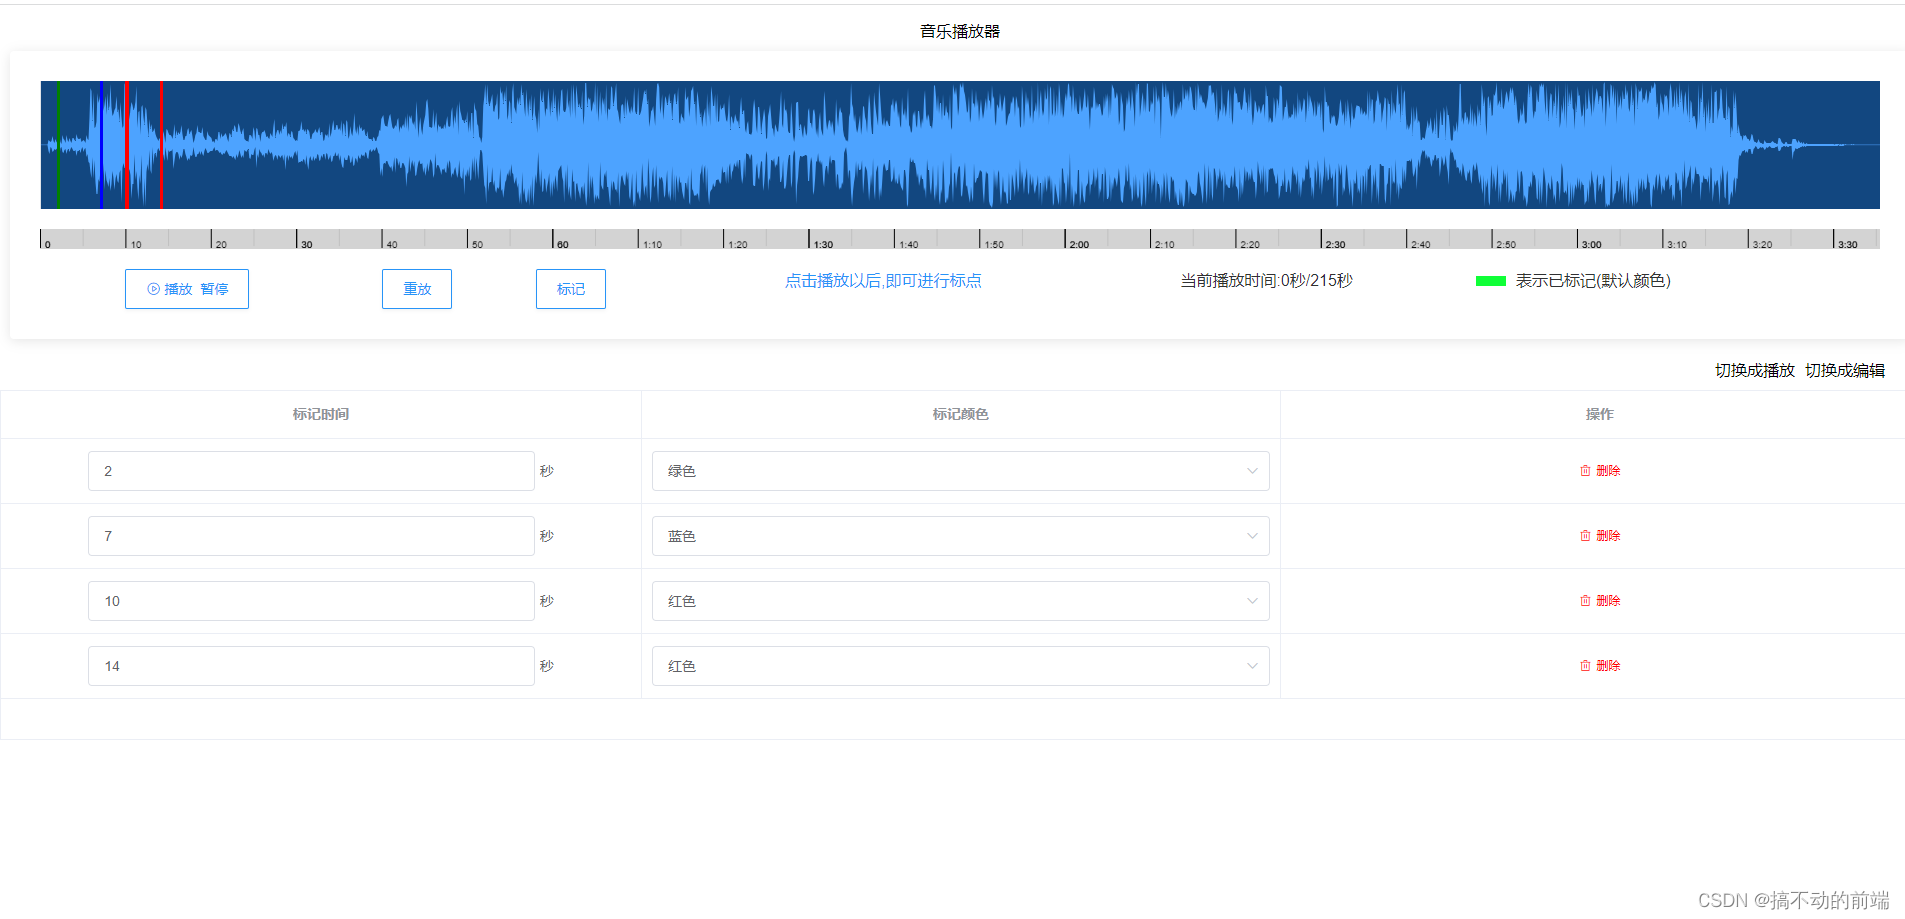Focus the time input containing 2
Image resolution: width=1905 pixels, height=919 pixels.
(311, 471)
